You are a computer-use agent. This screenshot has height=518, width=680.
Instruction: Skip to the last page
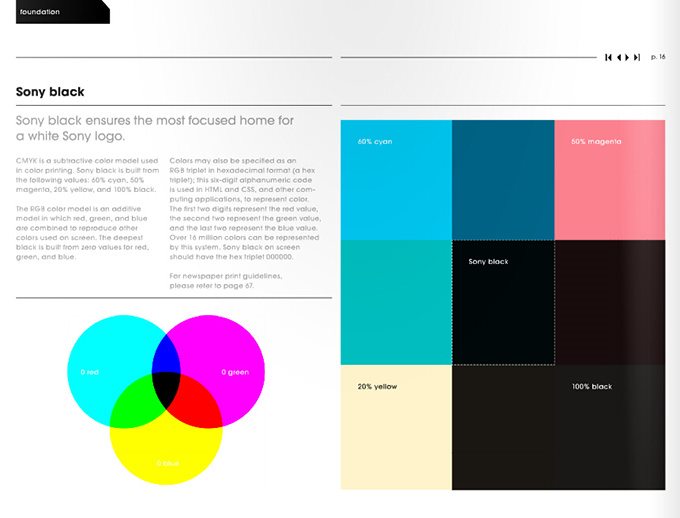coord(638,57)
